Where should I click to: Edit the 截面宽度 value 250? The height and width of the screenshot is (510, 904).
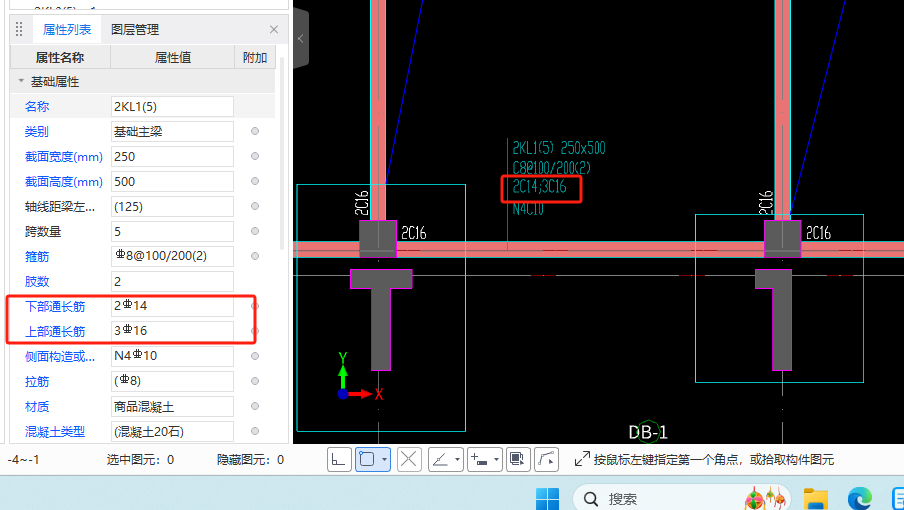[x=172, y=156]
